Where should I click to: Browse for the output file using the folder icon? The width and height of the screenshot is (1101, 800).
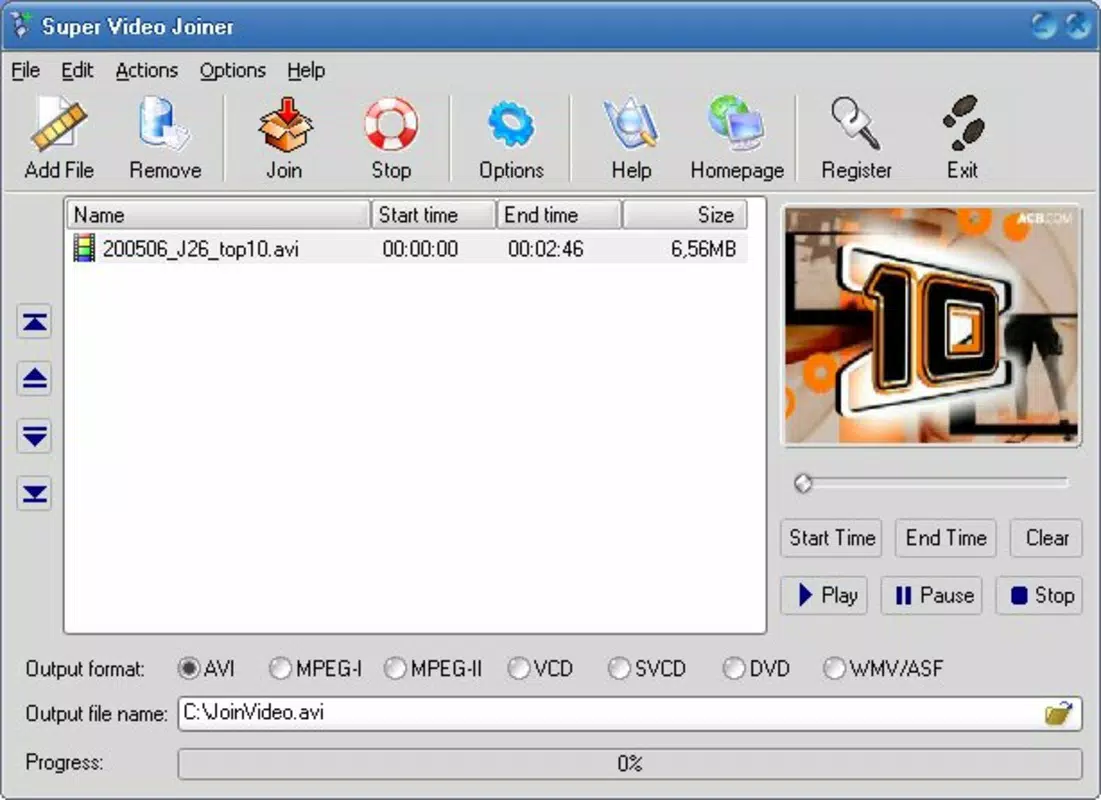point(1058,714)
